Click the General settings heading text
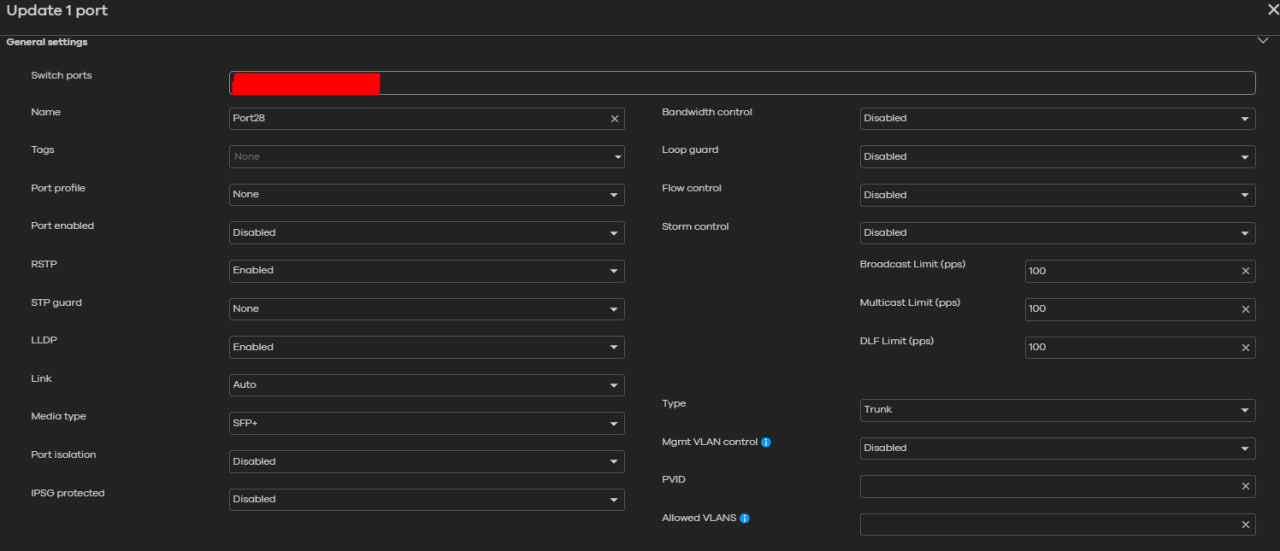 pos(47,42)
